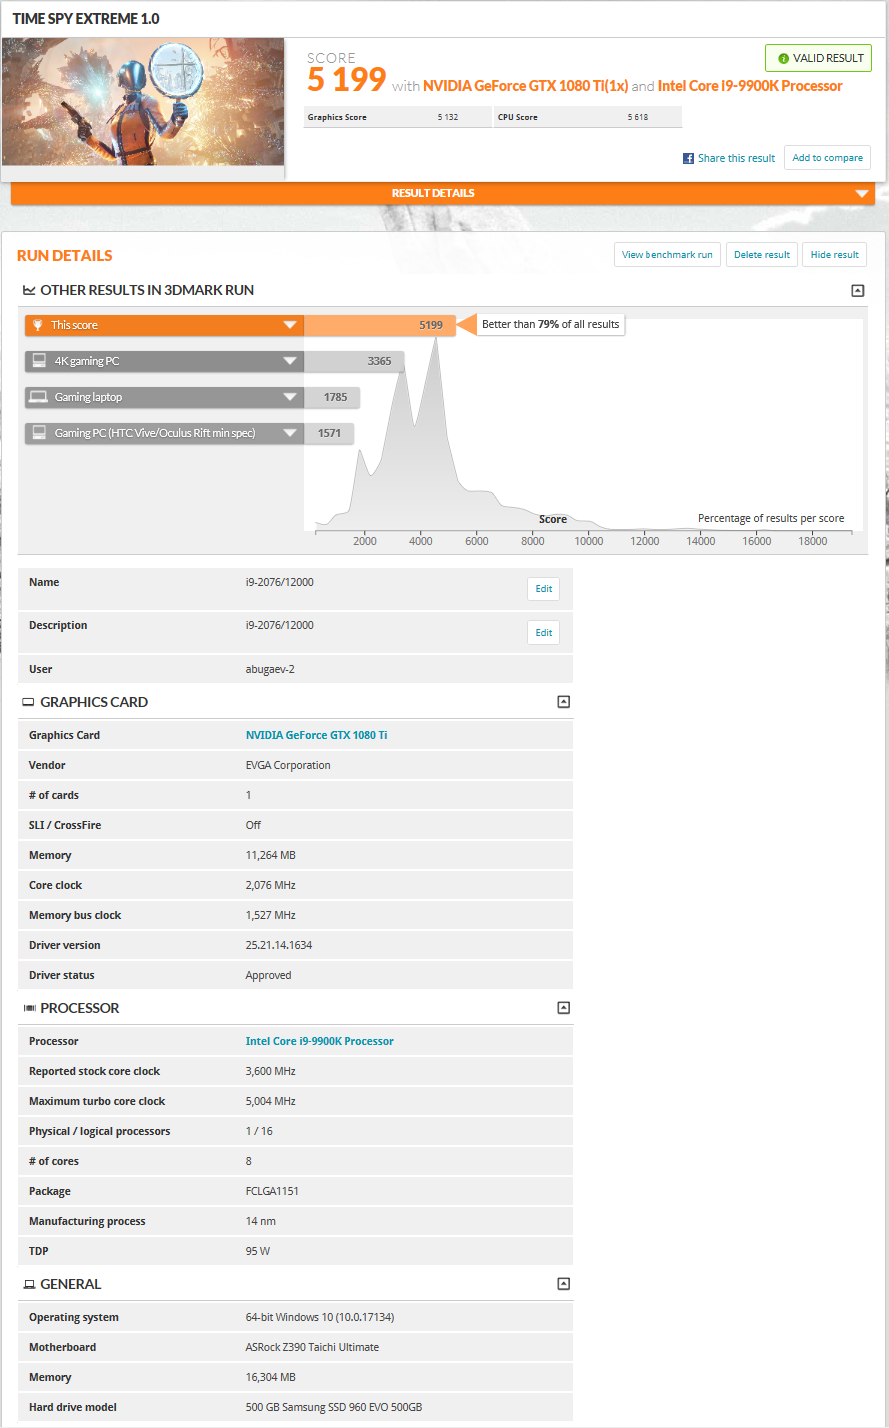Click the Driver status value Approved
The height and width of the screenshot is (1428, 889).
point(268,975)
